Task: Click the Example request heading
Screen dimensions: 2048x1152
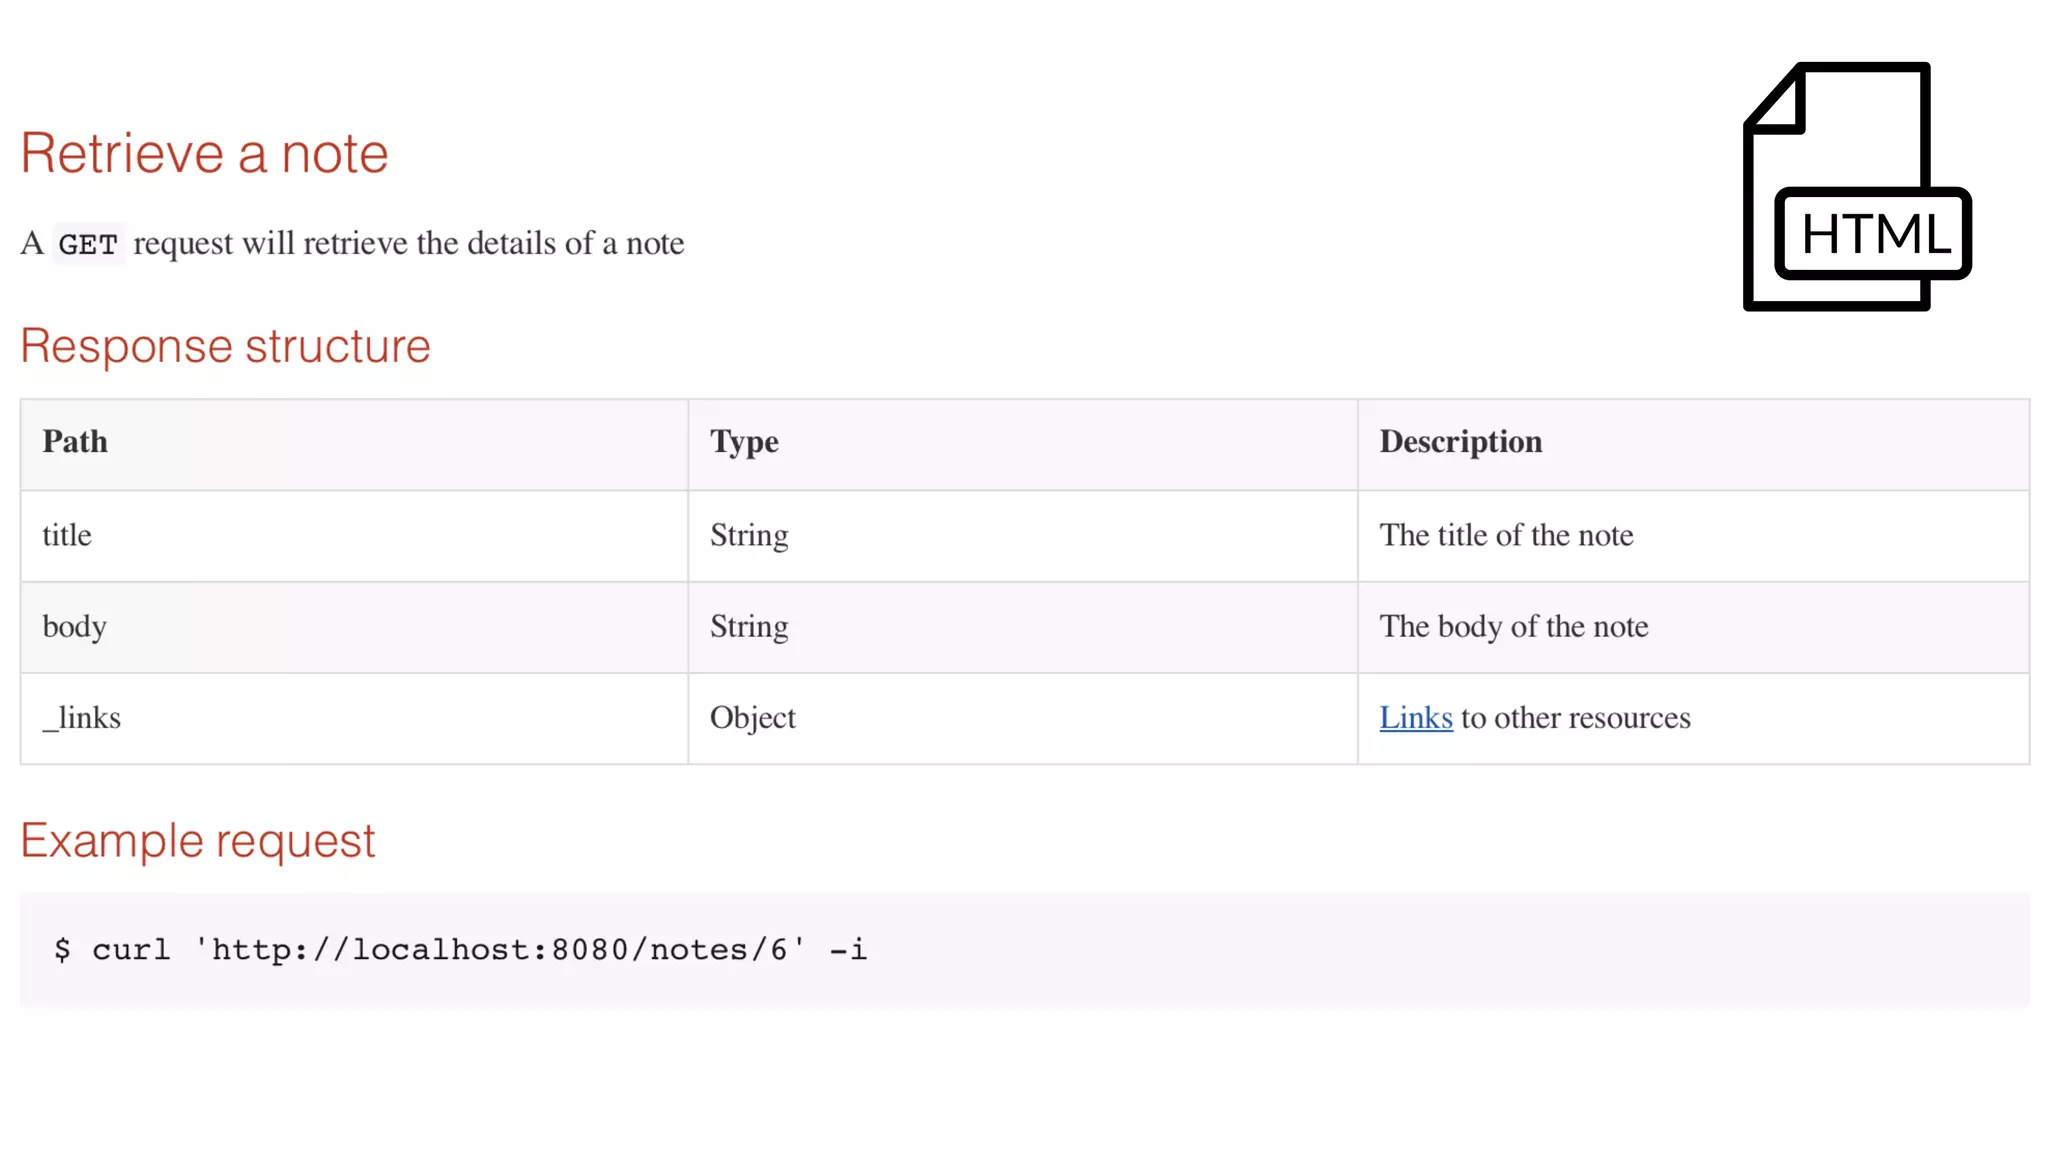Action: click(x=197, y=841)
